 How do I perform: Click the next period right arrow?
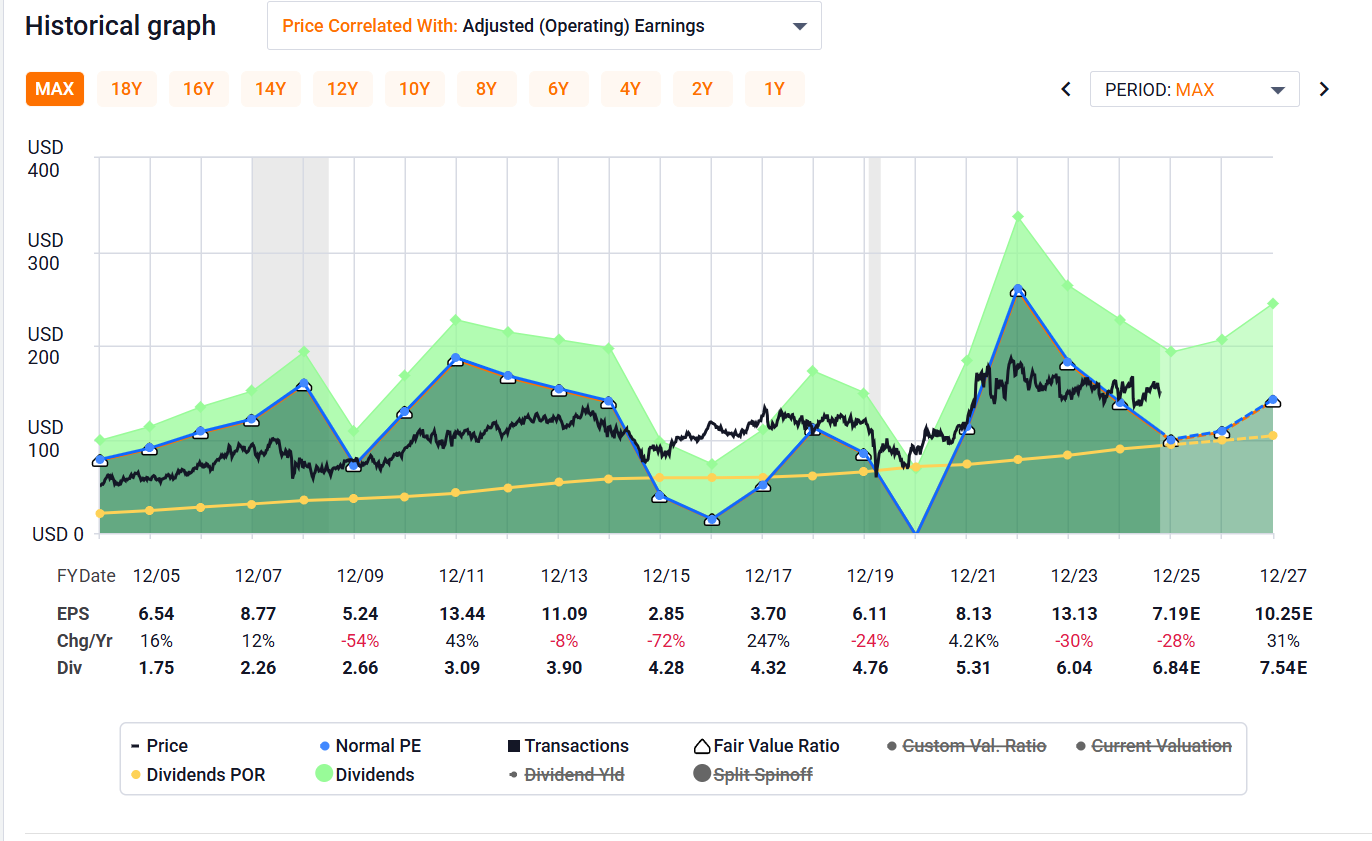[x=1324, y=89]
